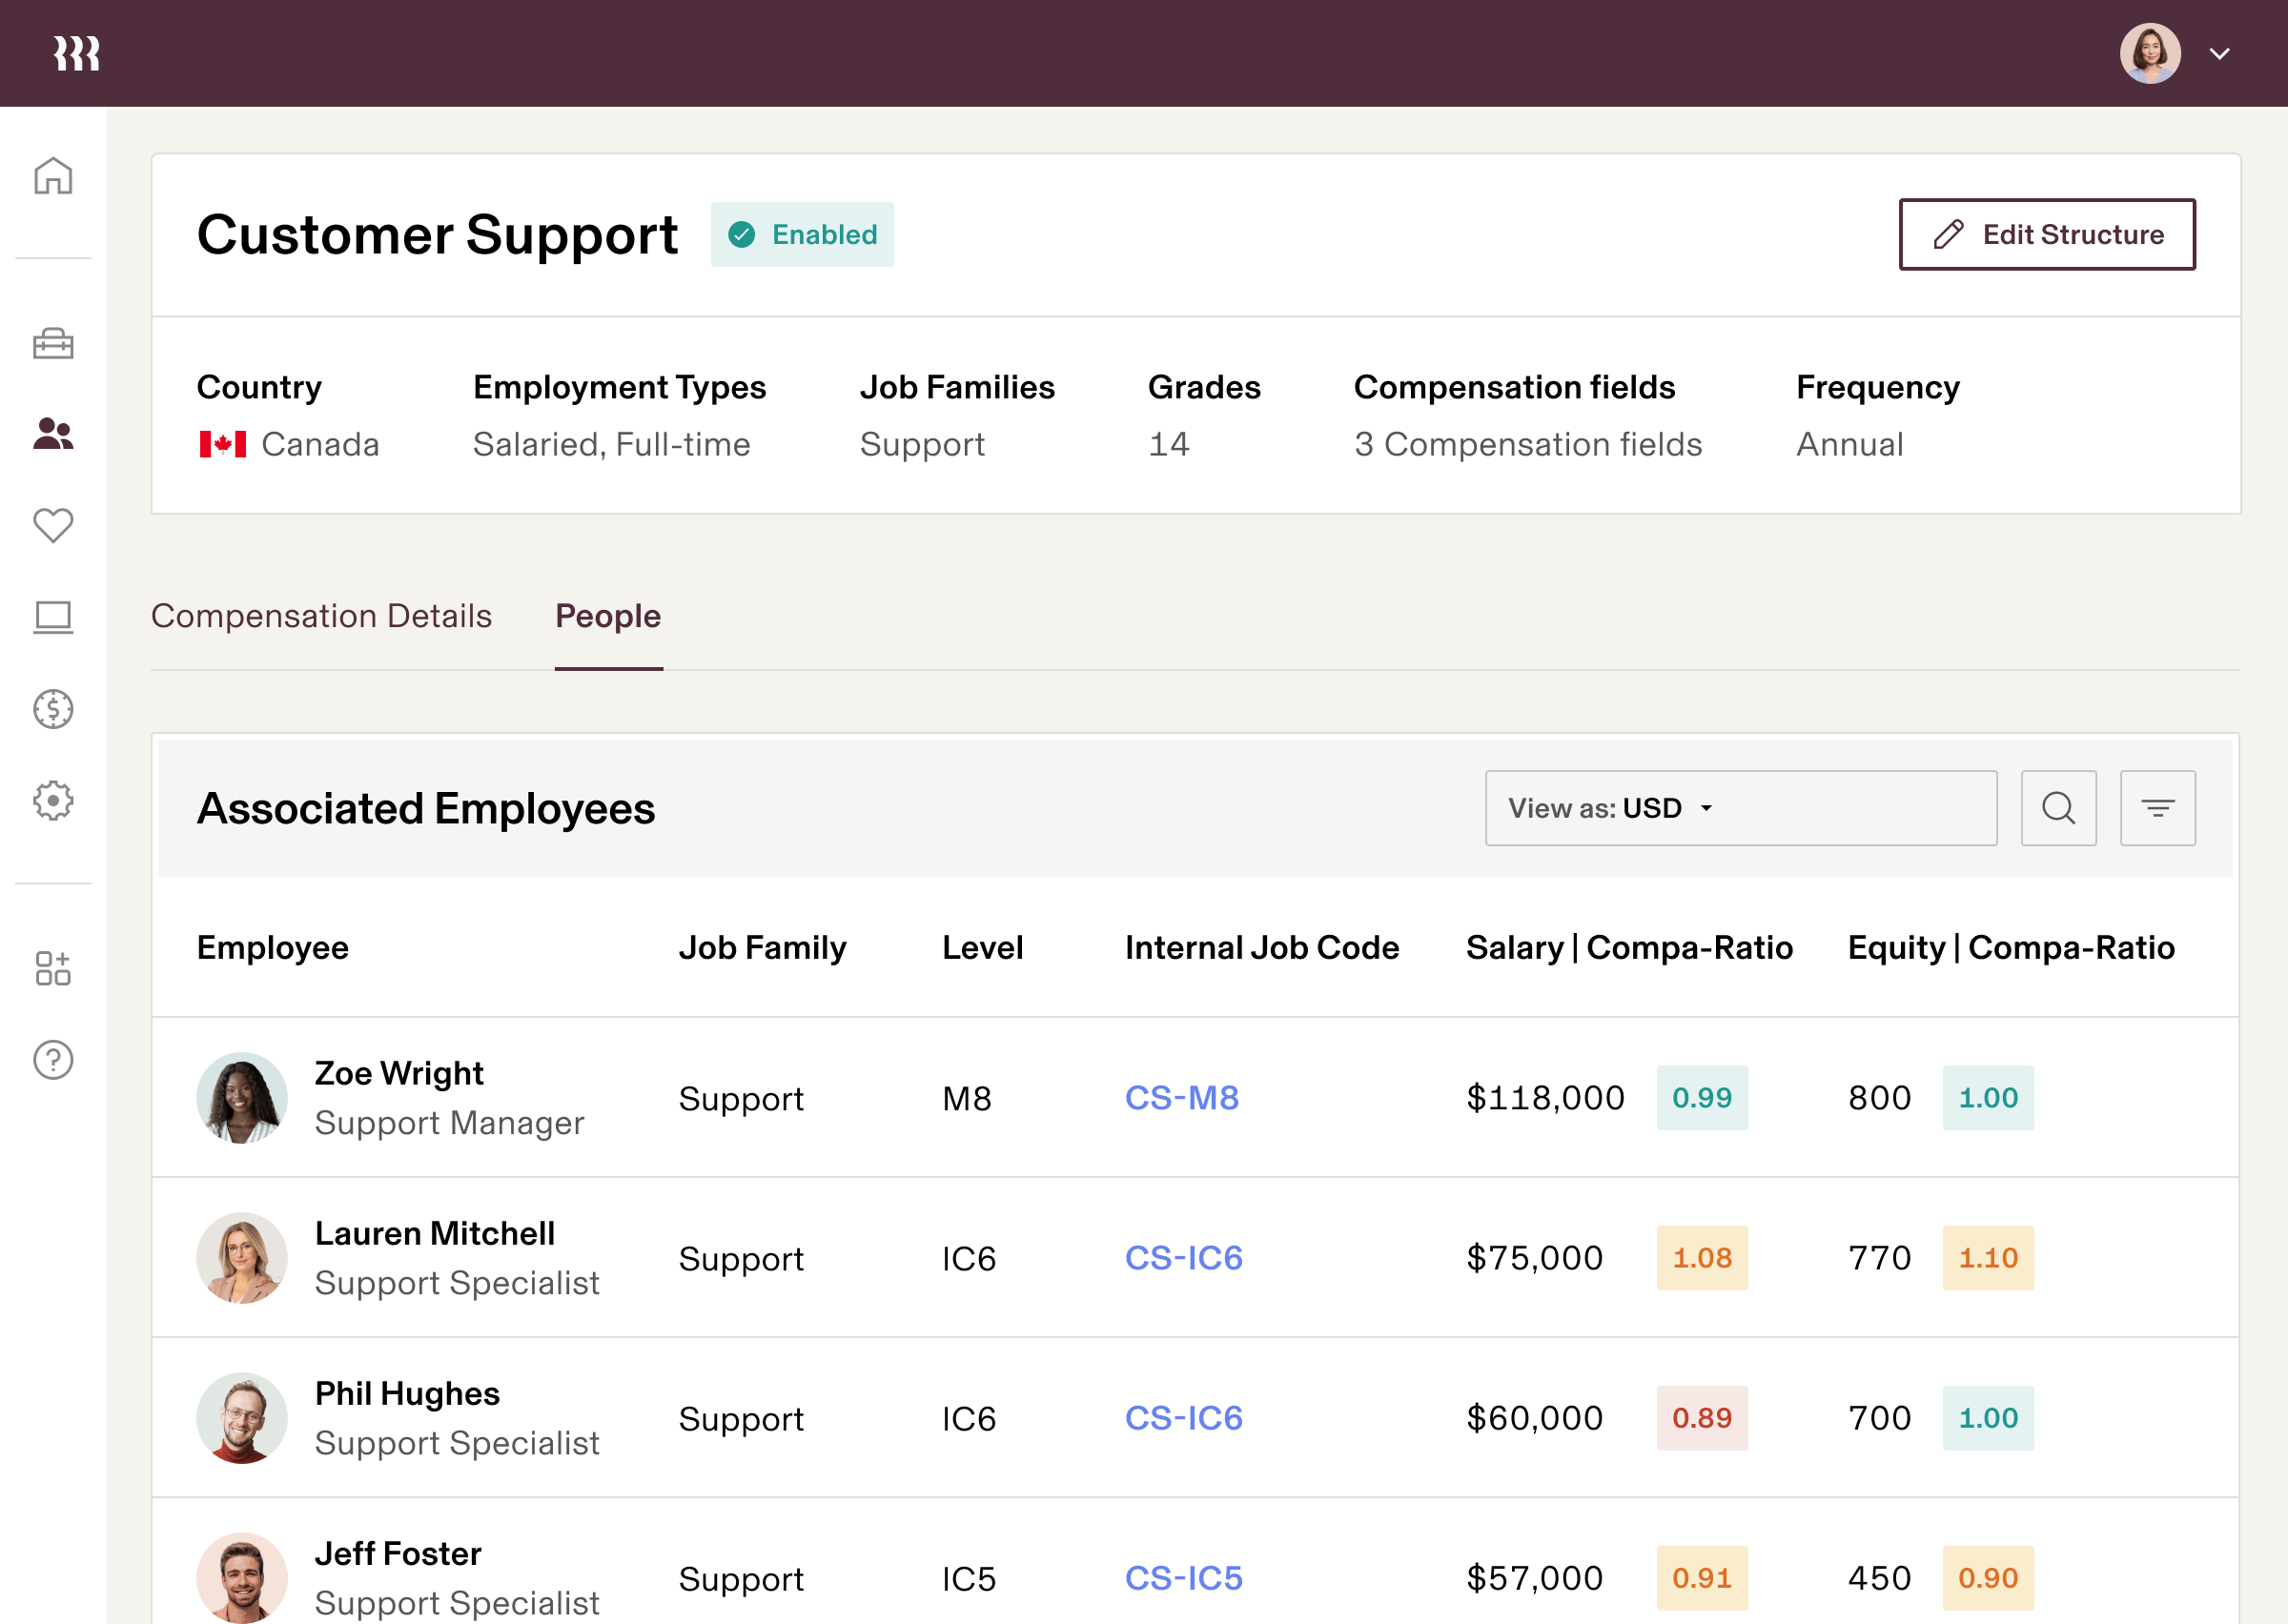Open Lauren Mitchell's CS-IC6 job code link
The image size is (2288, 1624).
[x=1184, y=1258]
